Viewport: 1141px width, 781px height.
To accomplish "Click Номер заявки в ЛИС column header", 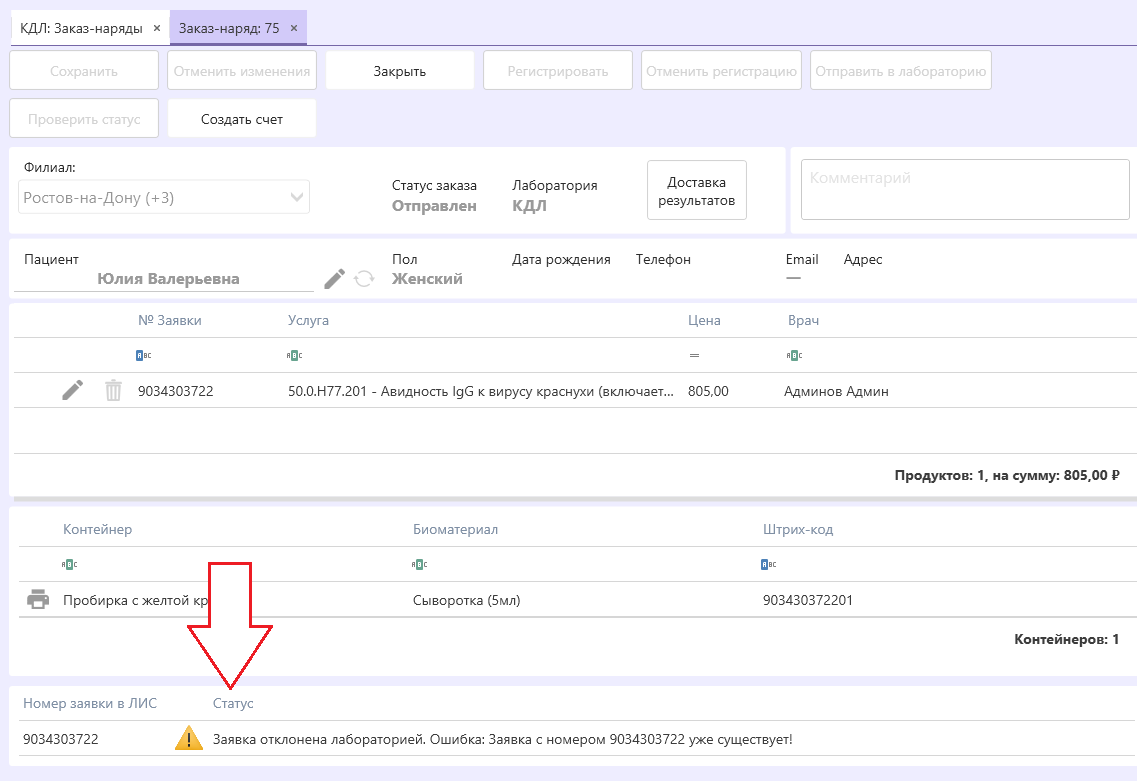I will click(x=90, y=703).
